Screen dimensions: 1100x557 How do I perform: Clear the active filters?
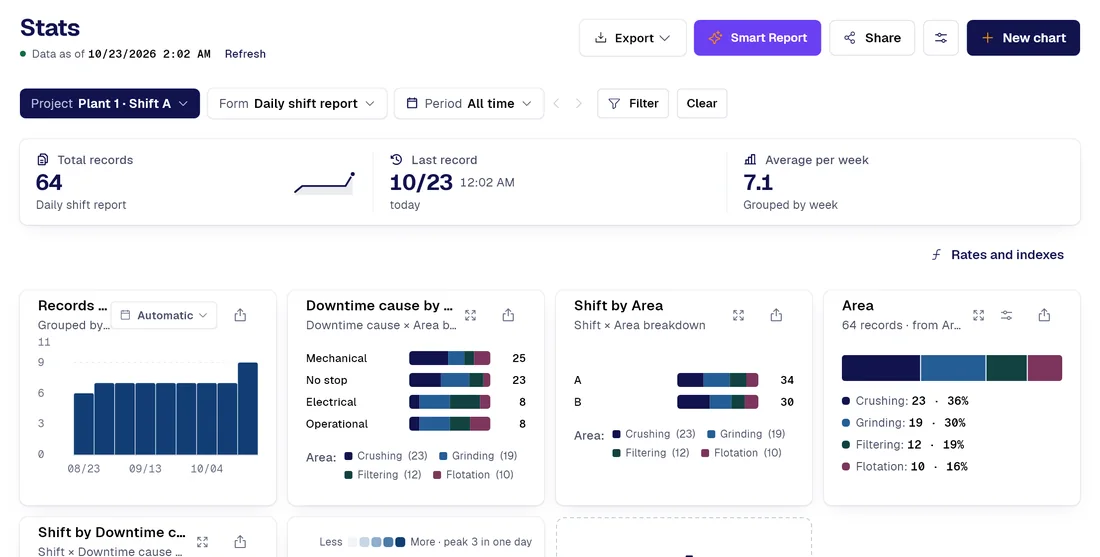(702, 103)
